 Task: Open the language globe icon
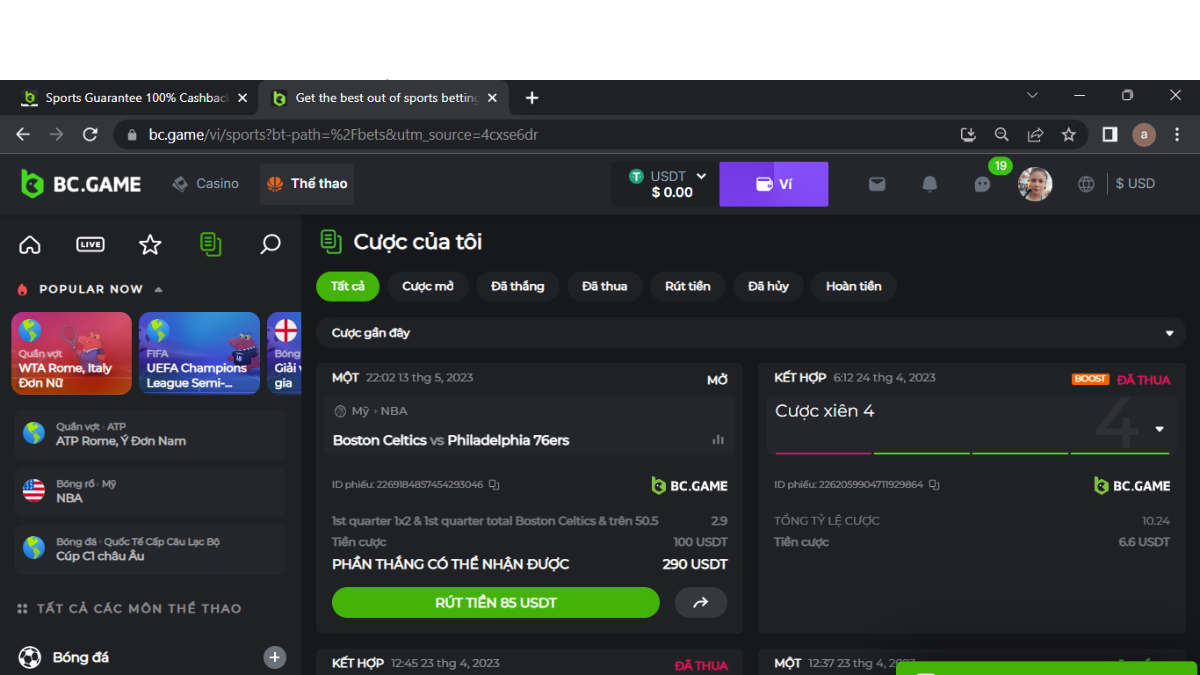click(1086, 184)
